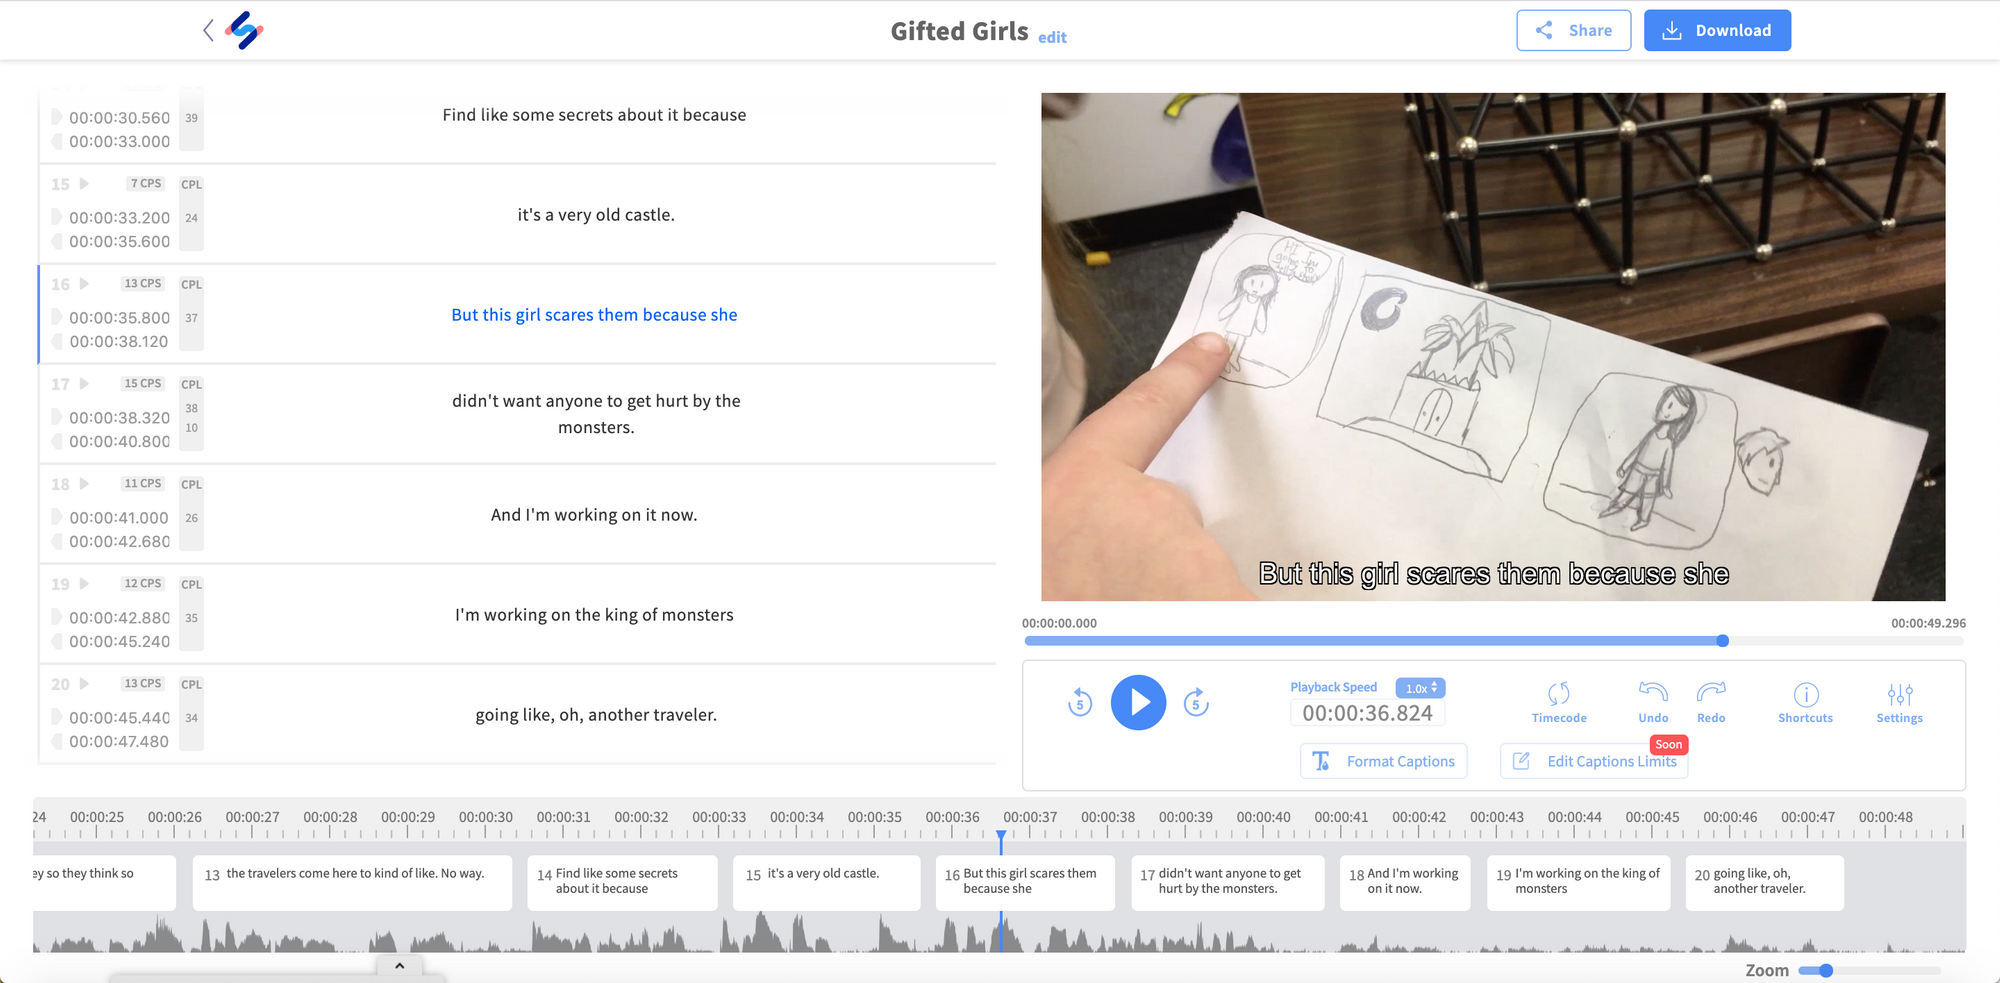Click edit link beside Gifted Girls title
The height and width of the screenshot is (983, 2000).
tap(1052, 38)
